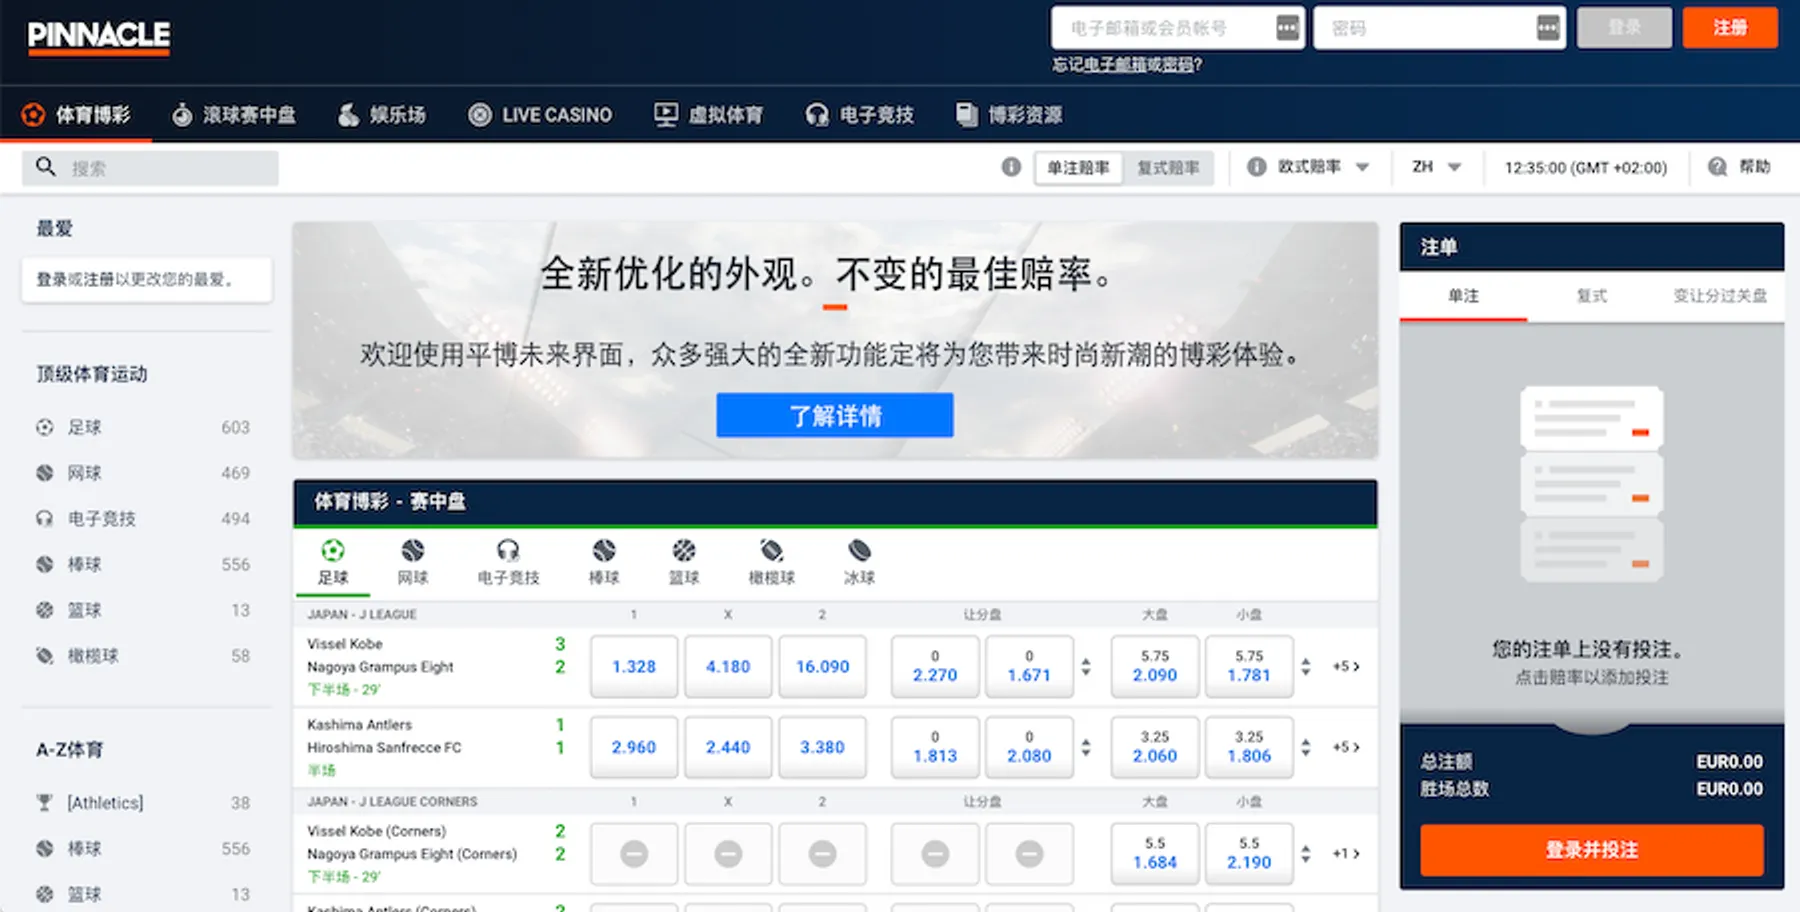Select 篮球 basketball tab in live panel
Screen dimensions: 1800x912
tap(684, 562)
